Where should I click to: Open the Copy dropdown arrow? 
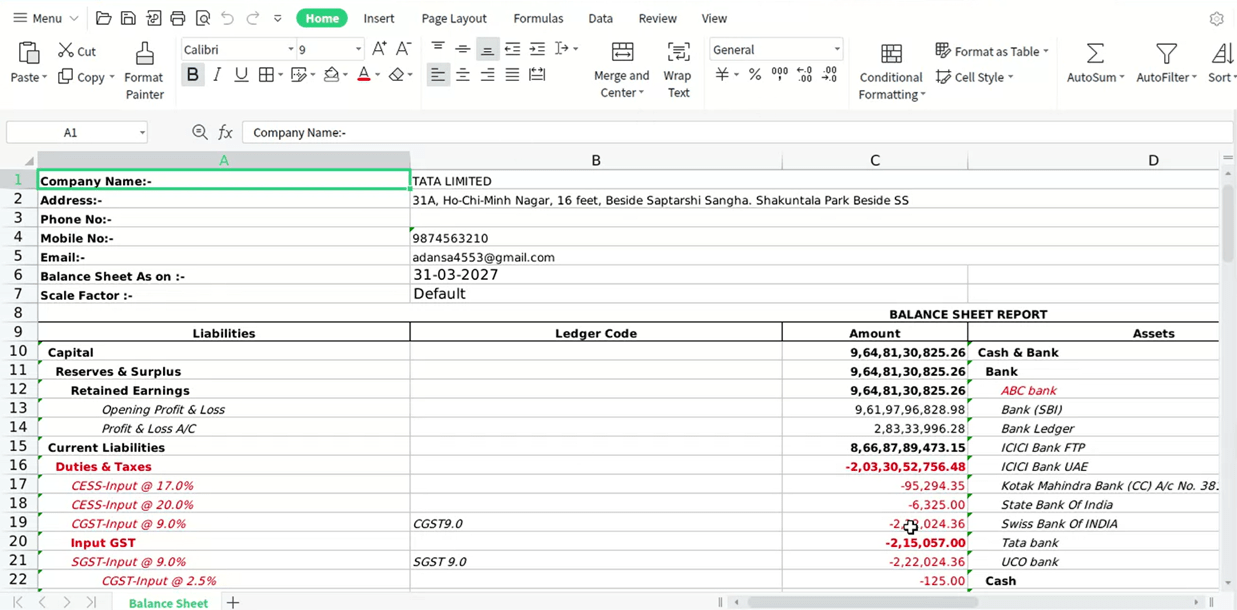pos(112,77)
